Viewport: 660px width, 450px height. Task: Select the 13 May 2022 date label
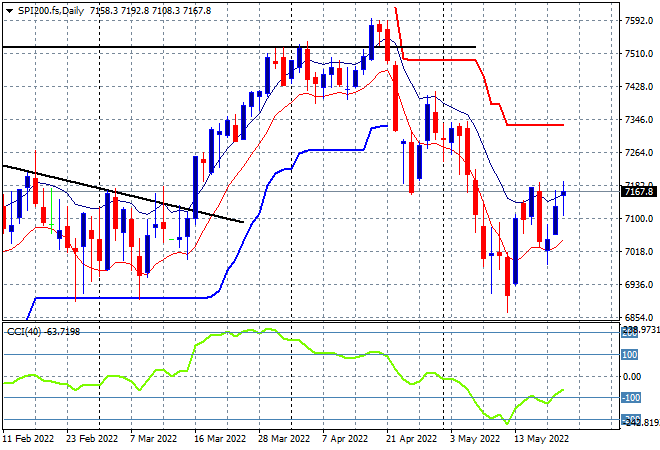(541, 439)
